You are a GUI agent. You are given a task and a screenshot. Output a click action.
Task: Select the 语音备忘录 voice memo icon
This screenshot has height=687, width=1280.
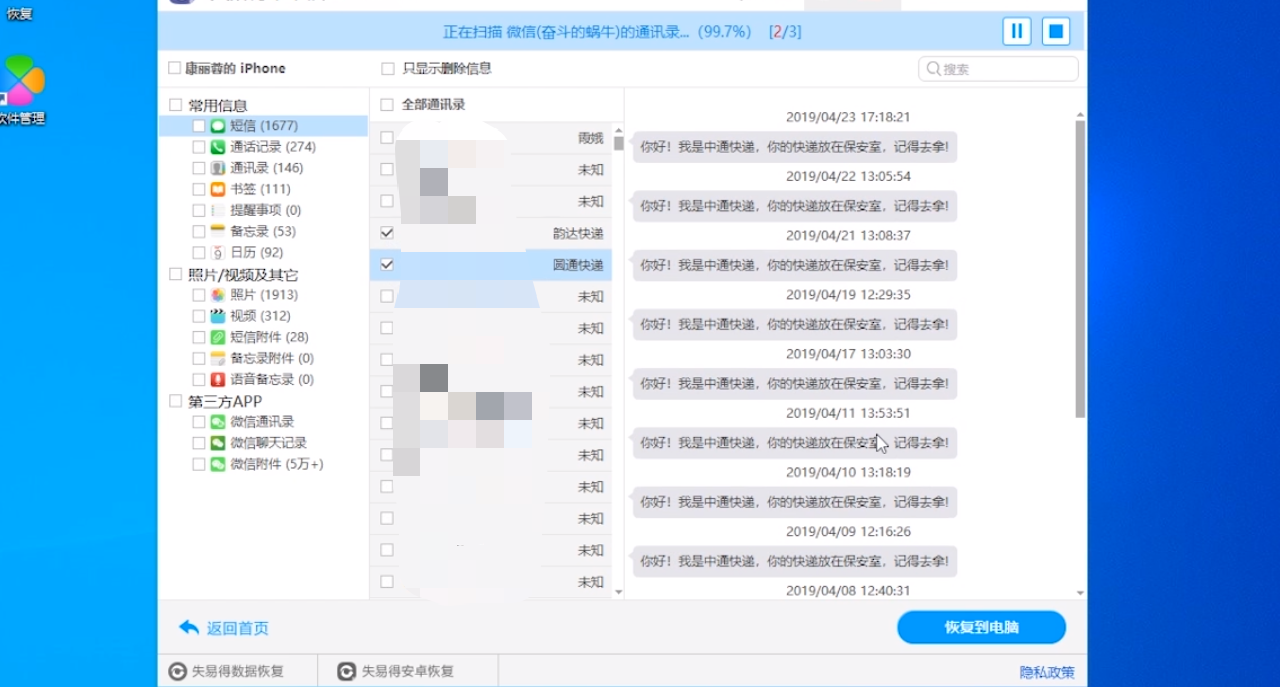[x=218, y=379]
